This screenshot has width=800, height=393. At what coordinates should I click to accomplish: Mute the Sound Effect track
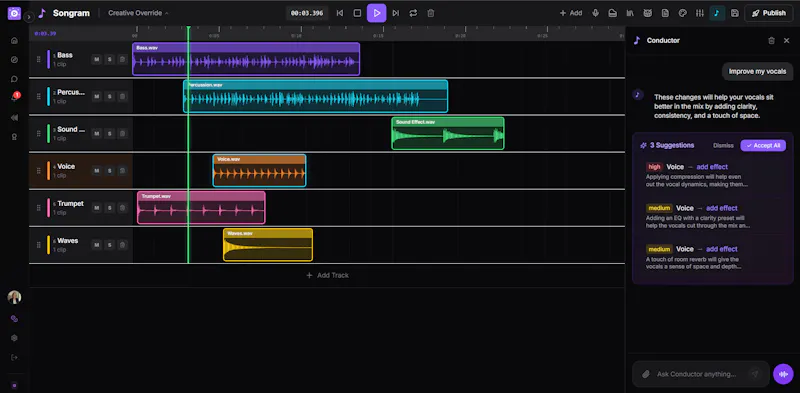(96, 134)
